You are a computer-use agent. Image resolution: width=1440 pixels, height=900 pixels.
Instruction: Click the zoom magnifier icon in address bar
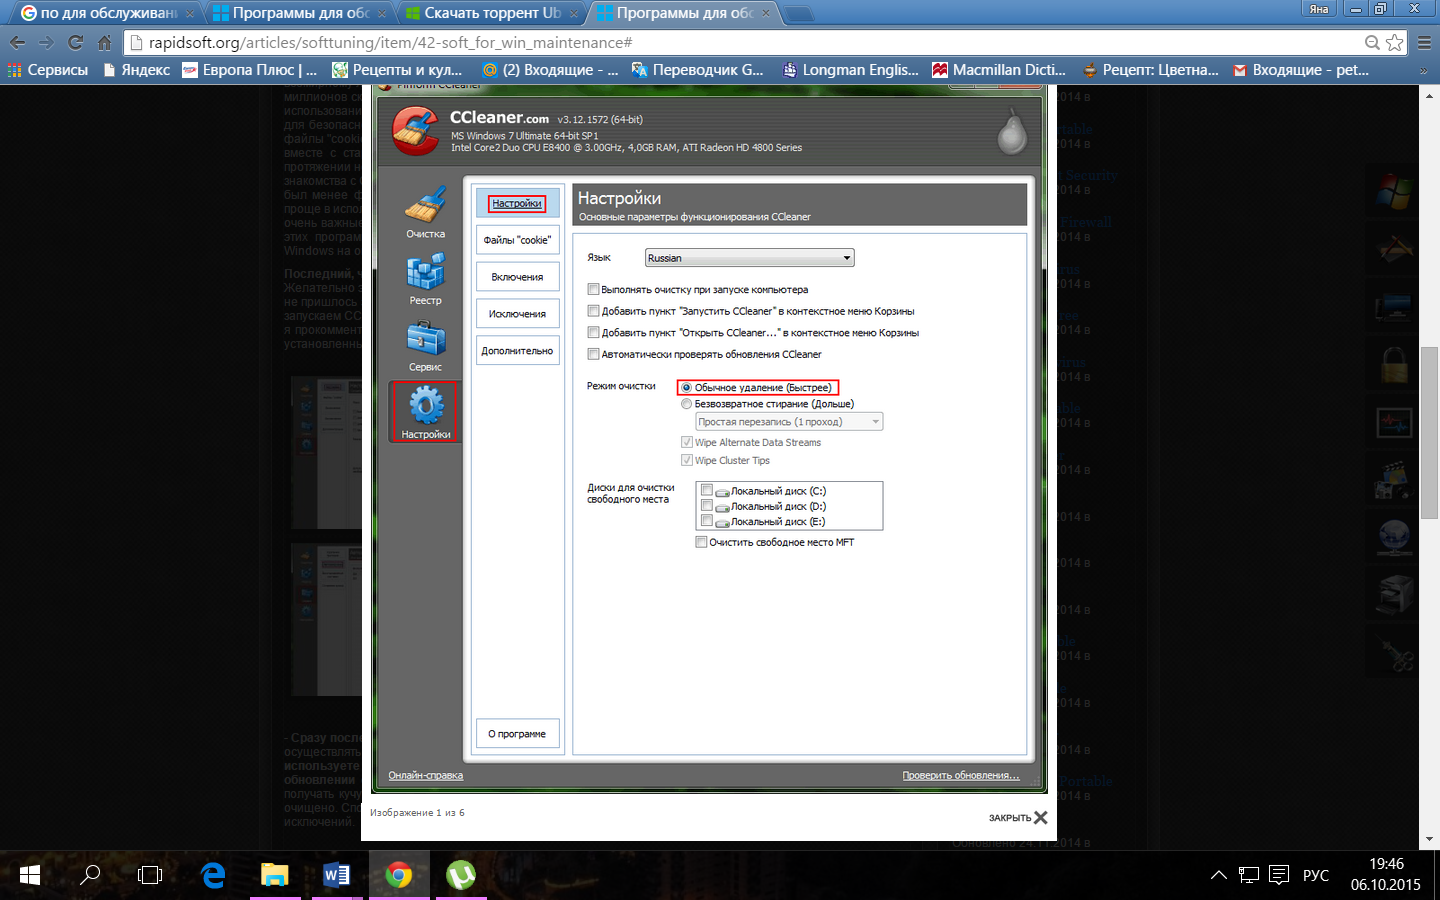(x=1372, y=42)
